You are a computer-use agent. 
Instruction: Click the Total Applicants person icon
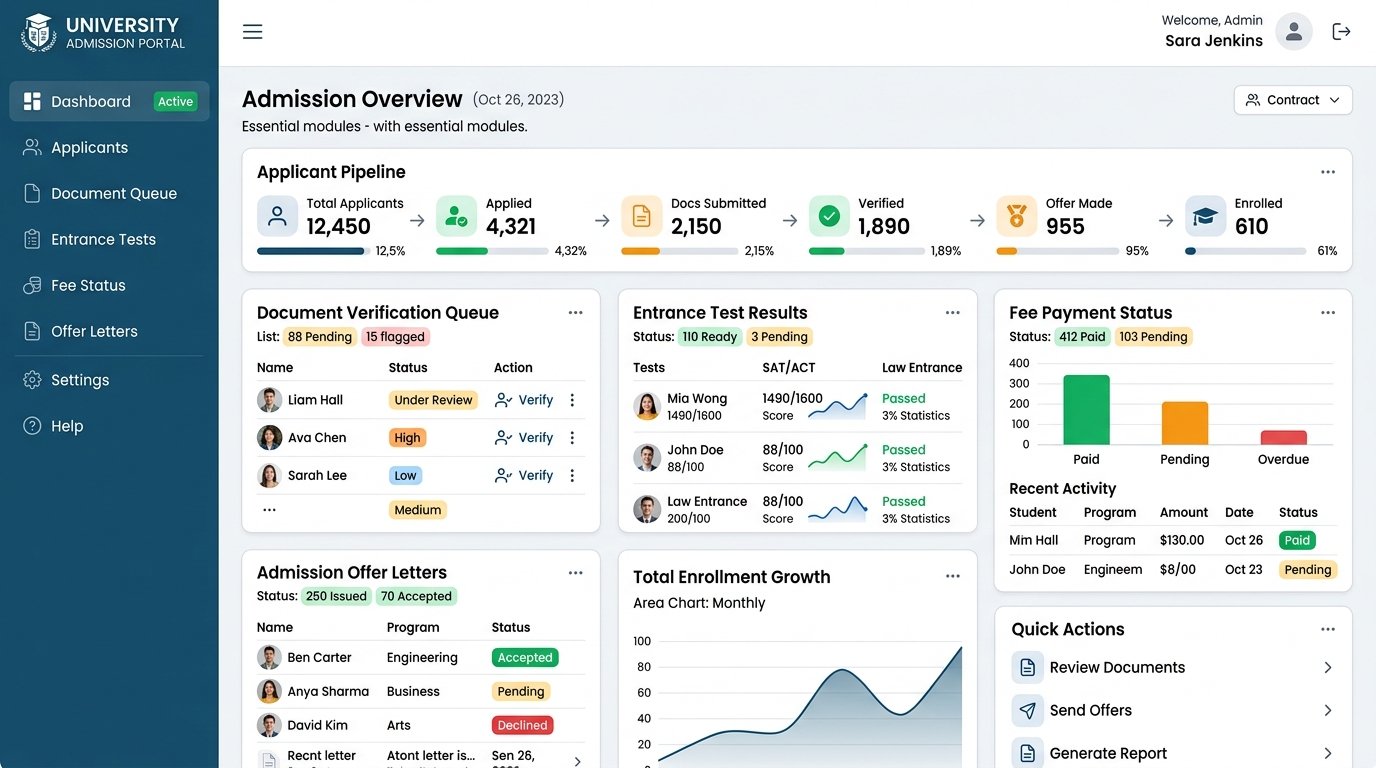[x=277, y=216]
